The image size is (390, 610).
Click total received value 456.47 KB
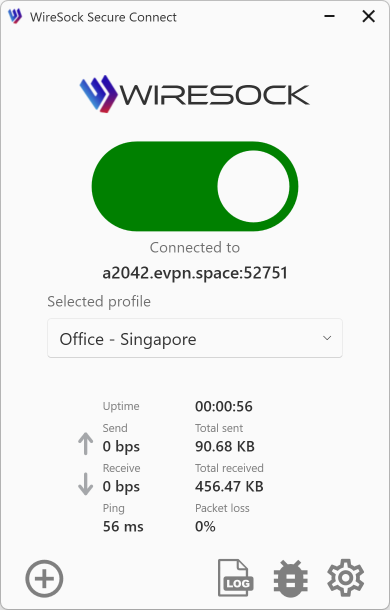pyautogui.click(x=229, y=487)
